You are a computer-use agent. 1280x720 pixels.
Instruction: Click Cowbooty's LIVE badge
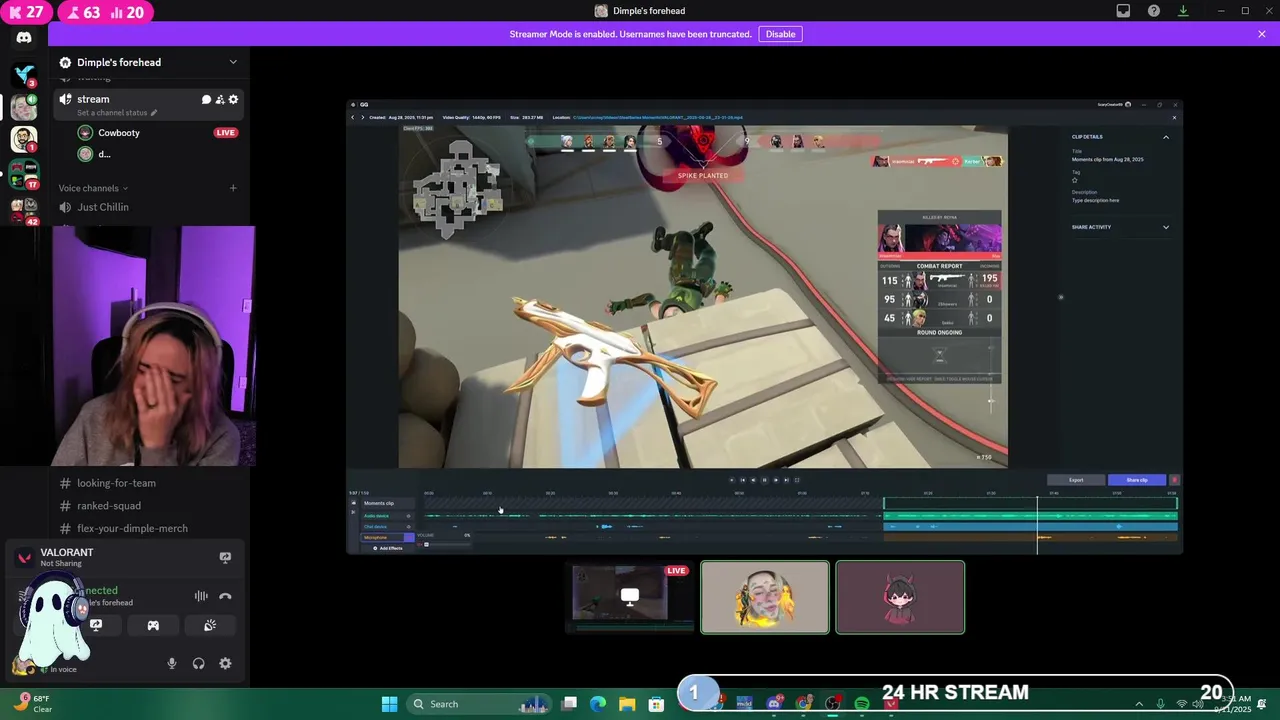[225, 133]
